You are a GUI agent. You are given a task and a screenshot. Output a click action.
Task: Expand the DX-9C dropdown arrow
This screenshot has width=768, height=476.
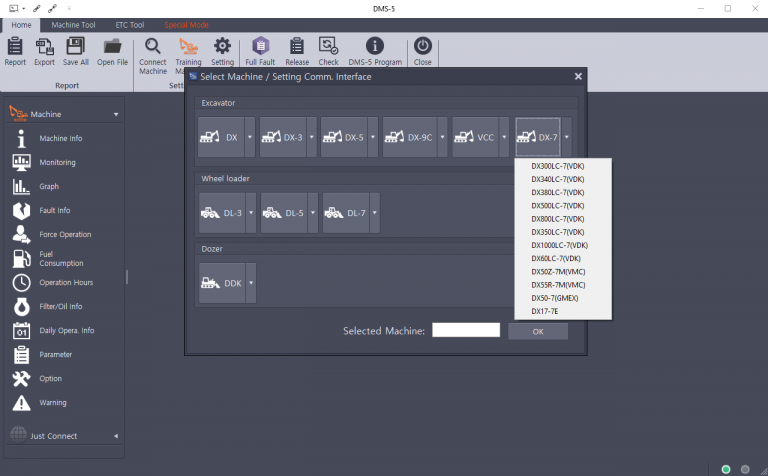442,137
